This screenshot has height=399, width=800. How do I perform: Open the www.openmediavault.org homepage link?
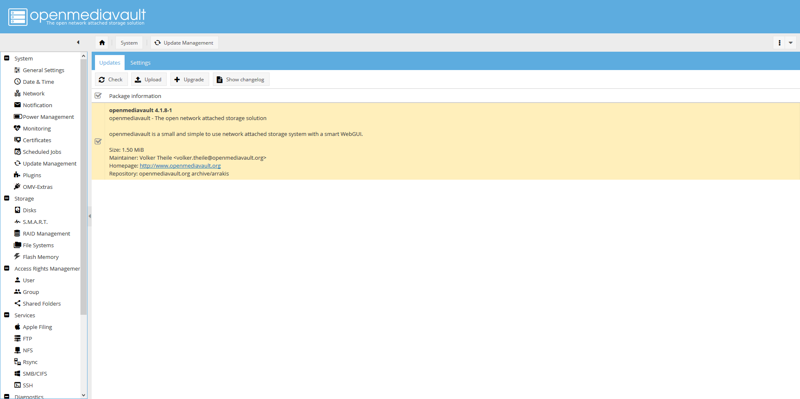coord(180,166)
